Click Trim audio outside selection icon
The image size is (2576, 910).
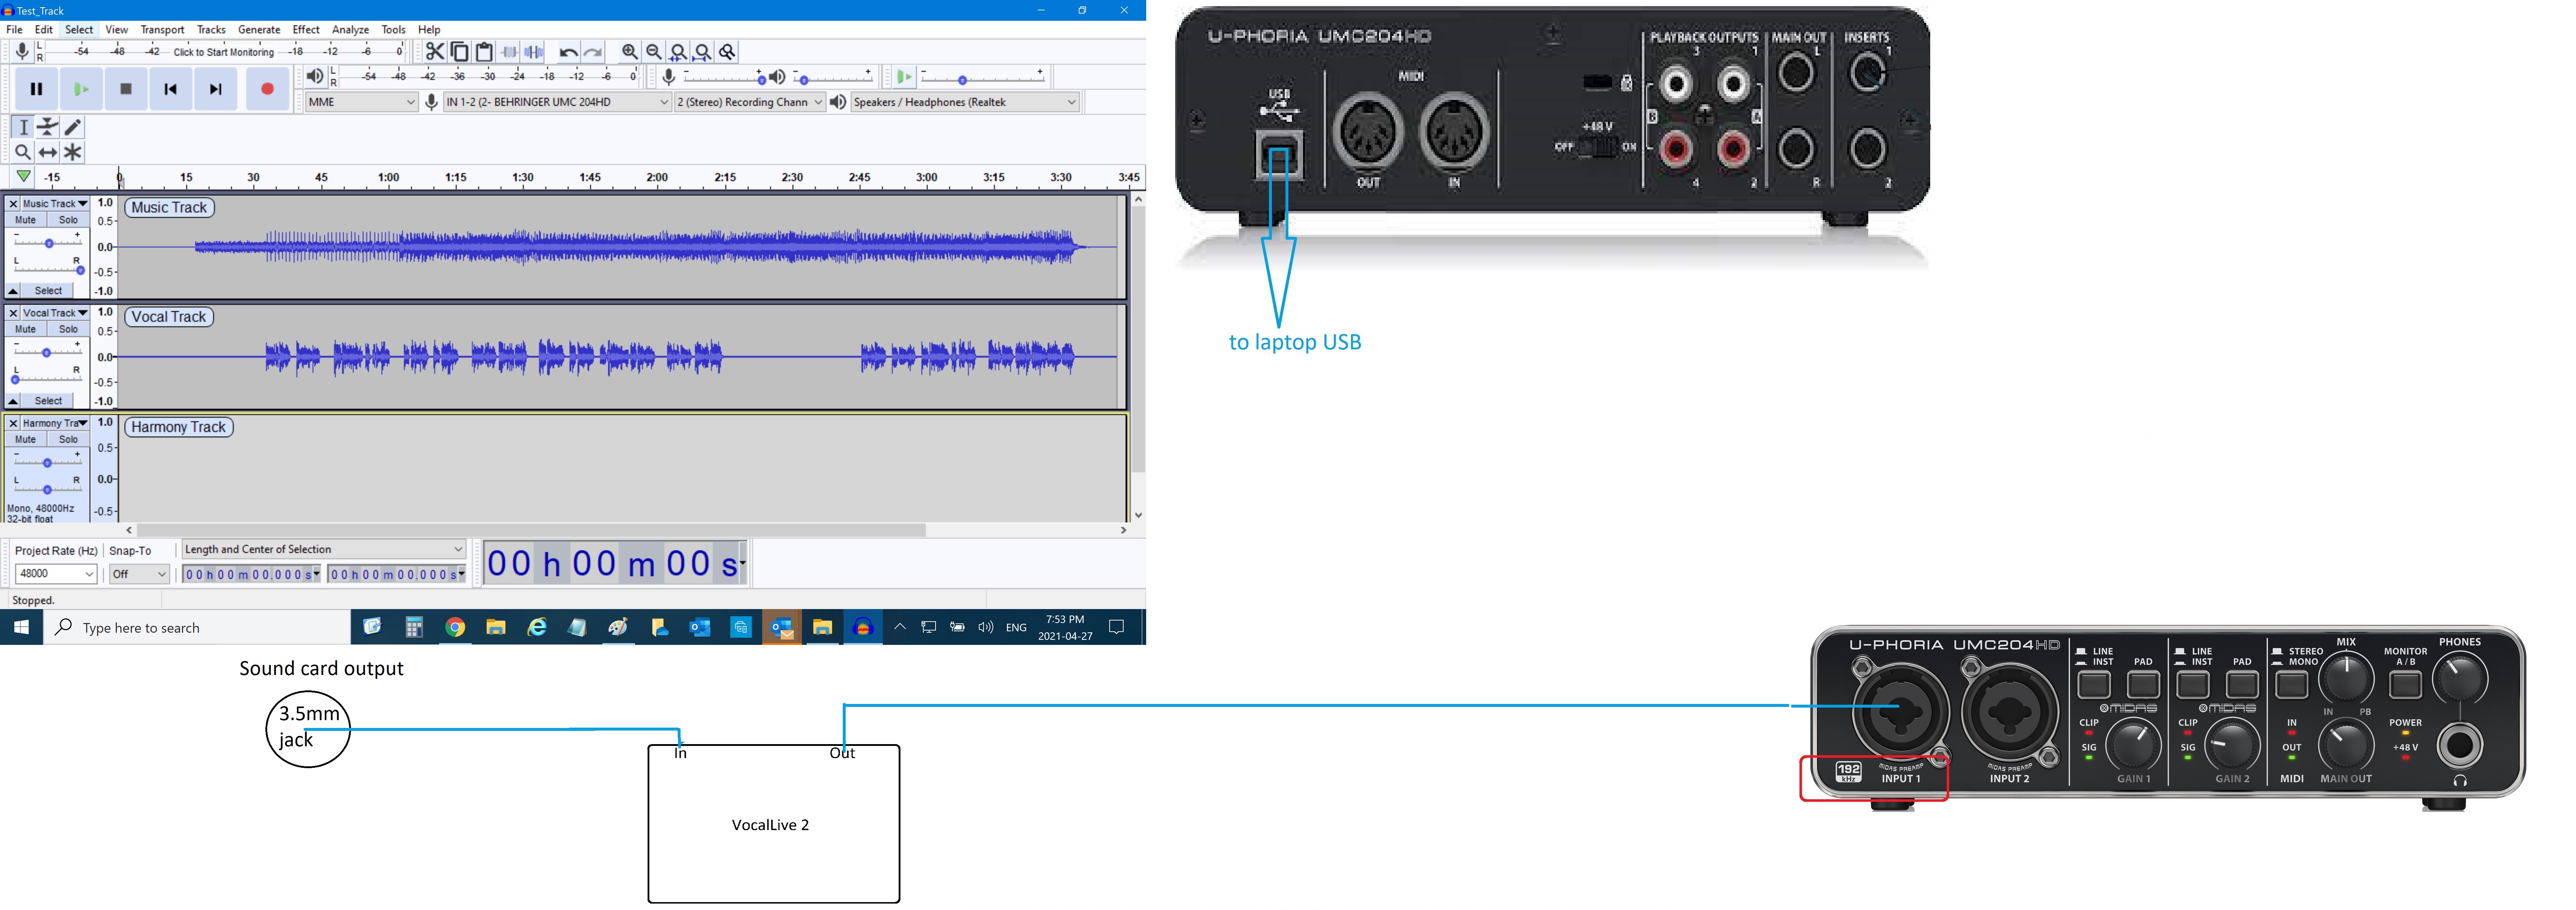point(509,52)
